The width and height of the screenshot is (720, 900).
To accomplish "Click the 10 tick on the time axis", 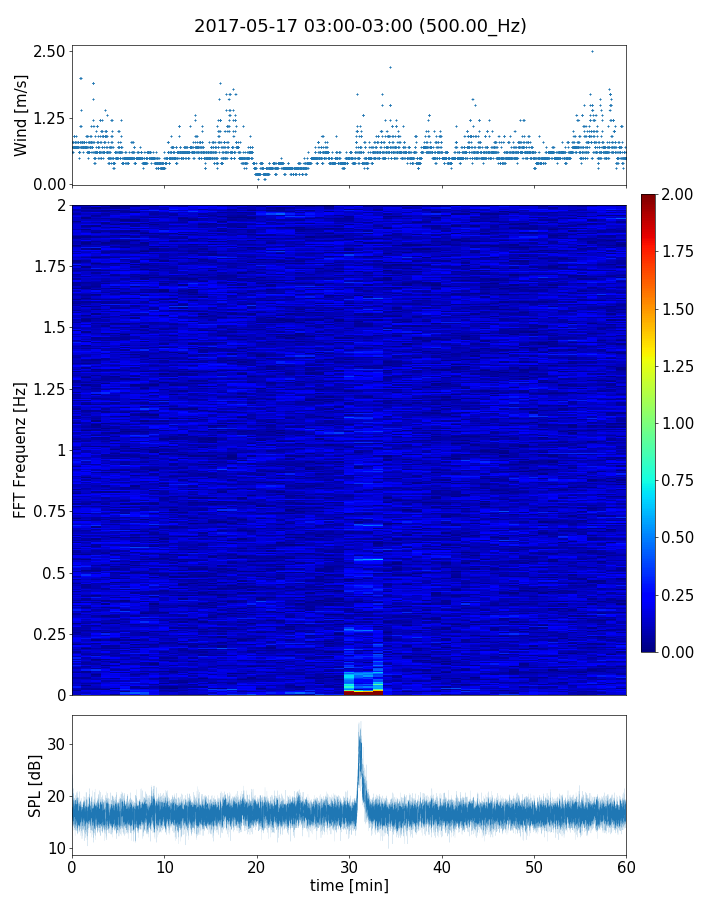I will [x=164, y=864].
